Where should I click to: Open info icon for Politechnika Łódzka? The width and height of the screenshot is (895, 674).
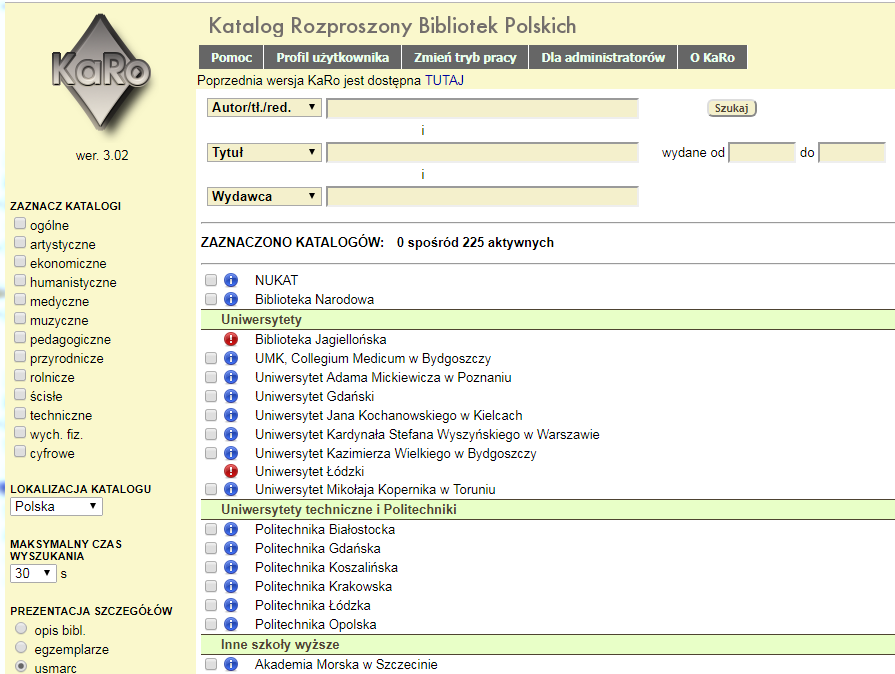[x=231, y=605]
